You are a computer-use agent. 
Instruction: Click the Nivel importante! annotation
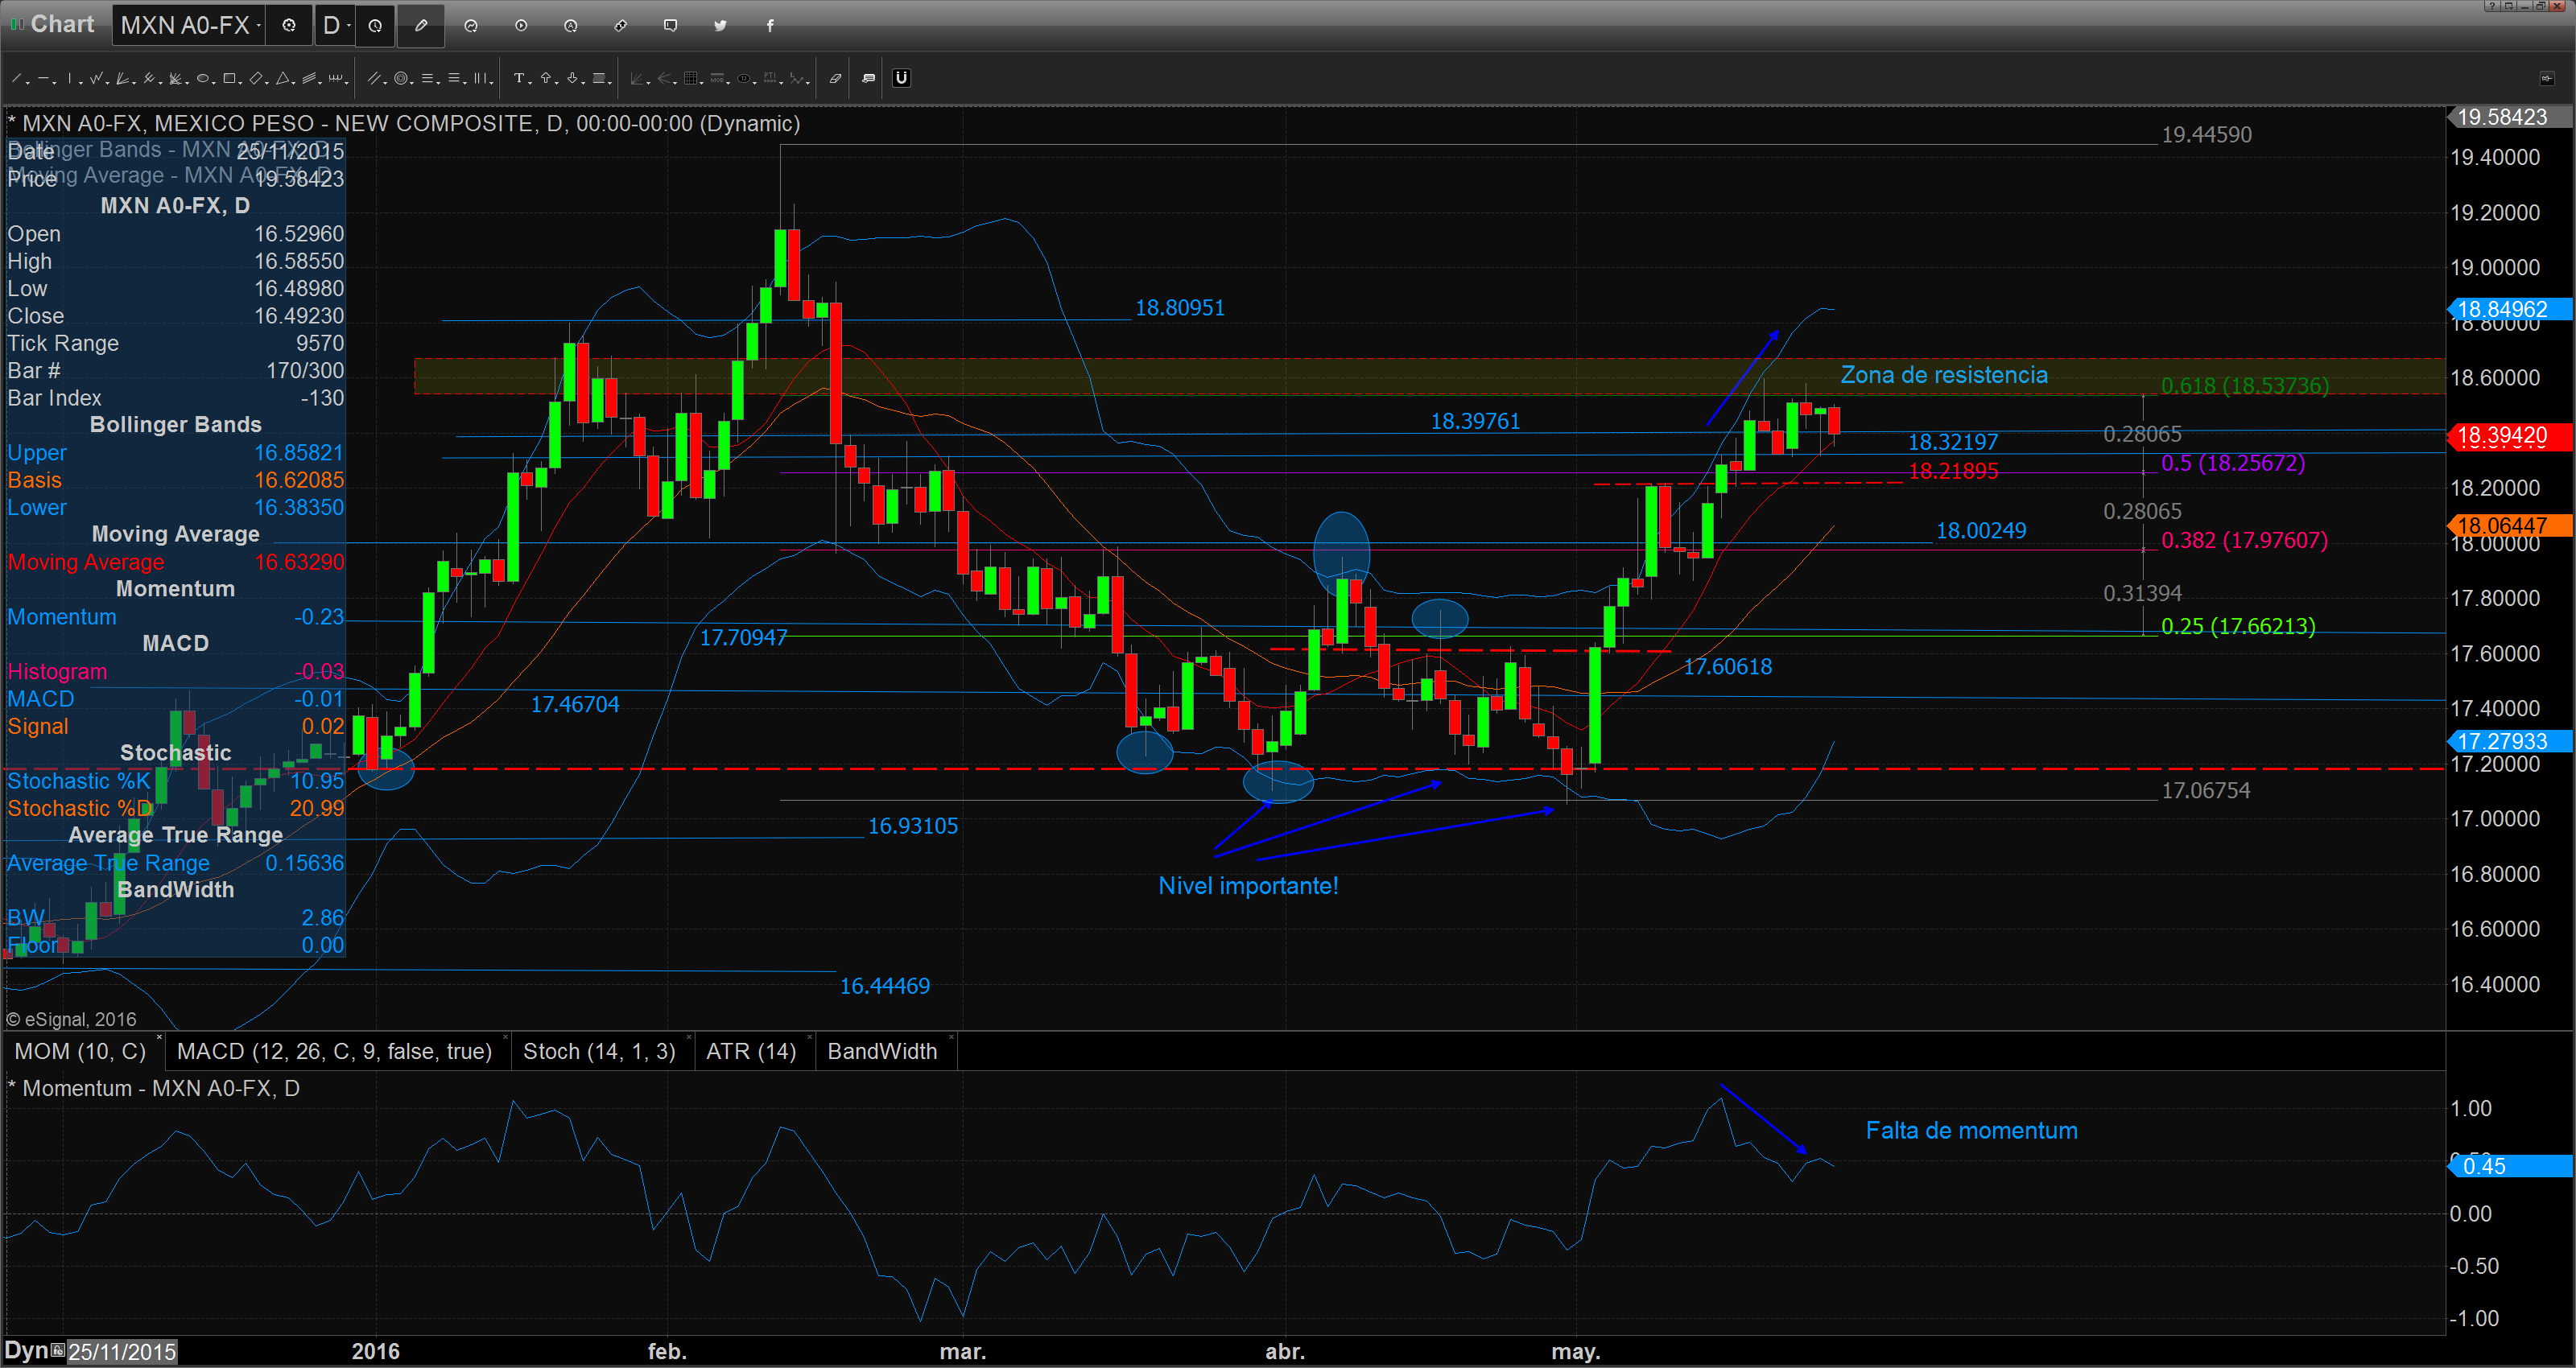pyautogui.click(x=1248, y=886)
